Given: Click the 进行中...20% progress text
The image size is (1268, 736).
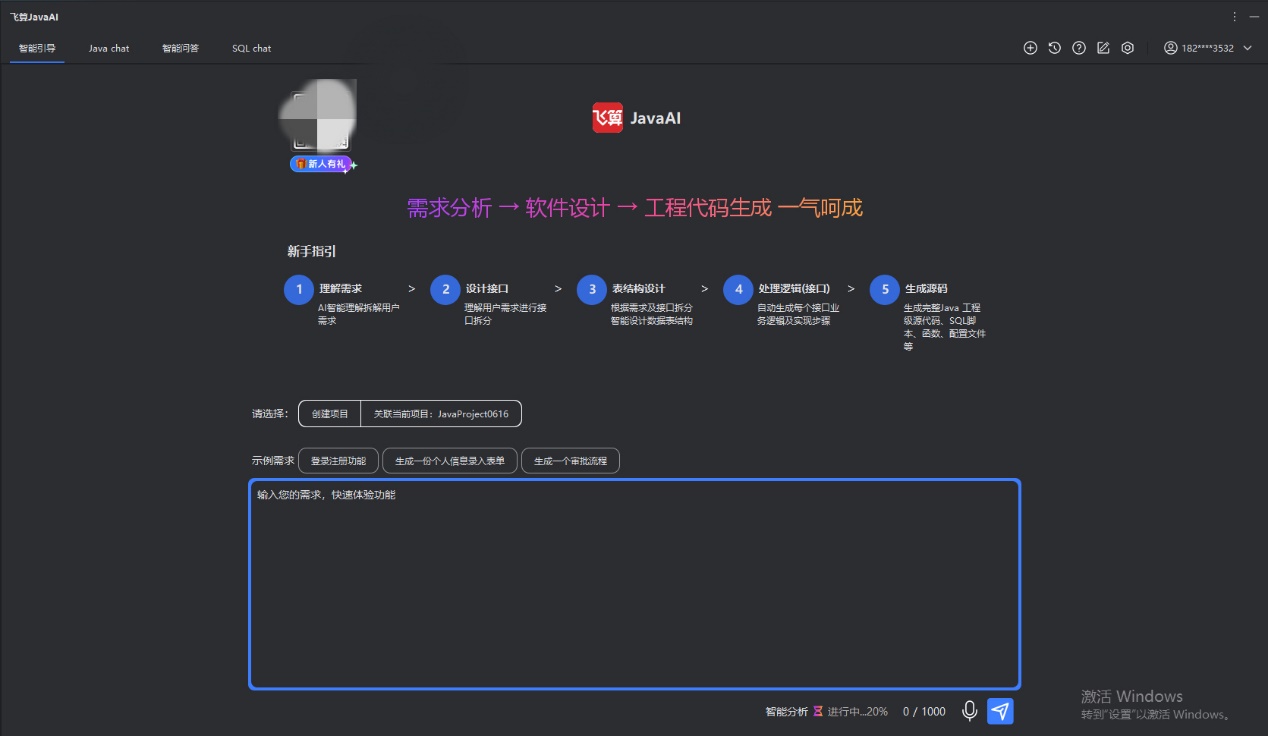Looking at the screenshot, I should click(858, 712).
